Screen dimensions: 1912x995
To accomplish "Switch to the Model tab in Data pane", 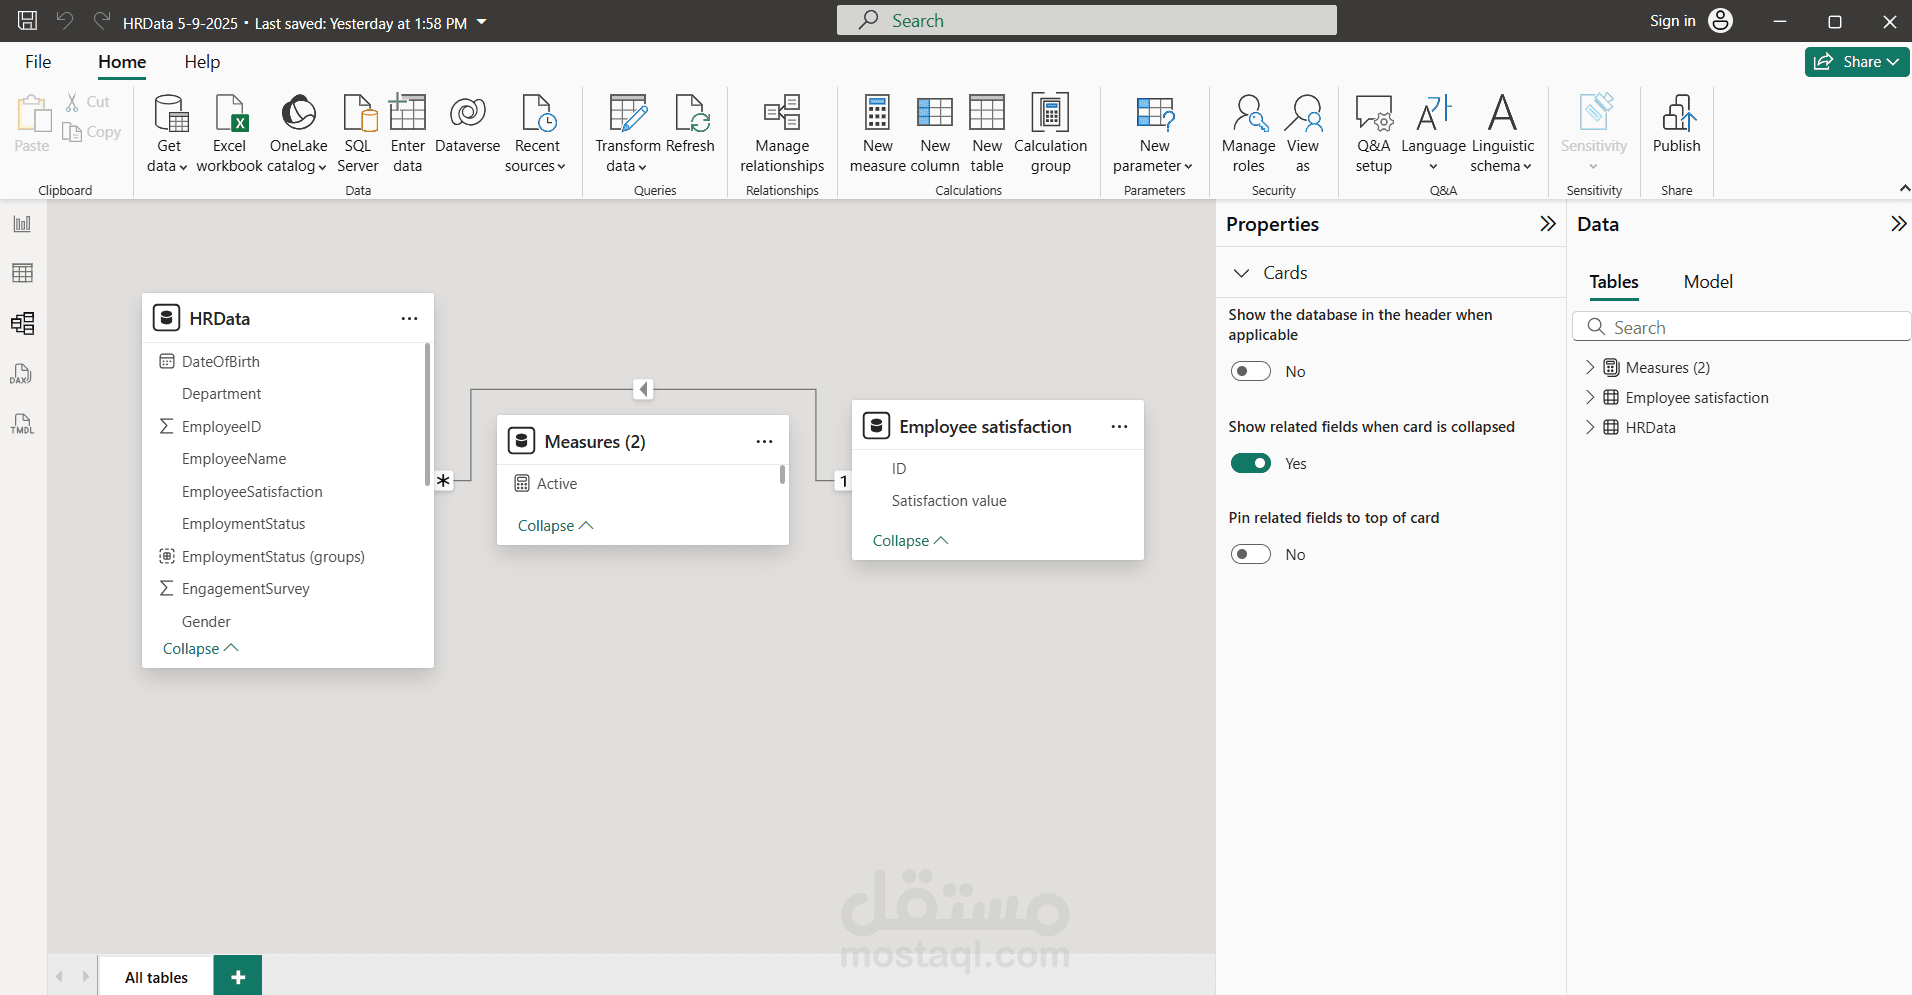I will pyautogui.click(x=1708, y=282).
